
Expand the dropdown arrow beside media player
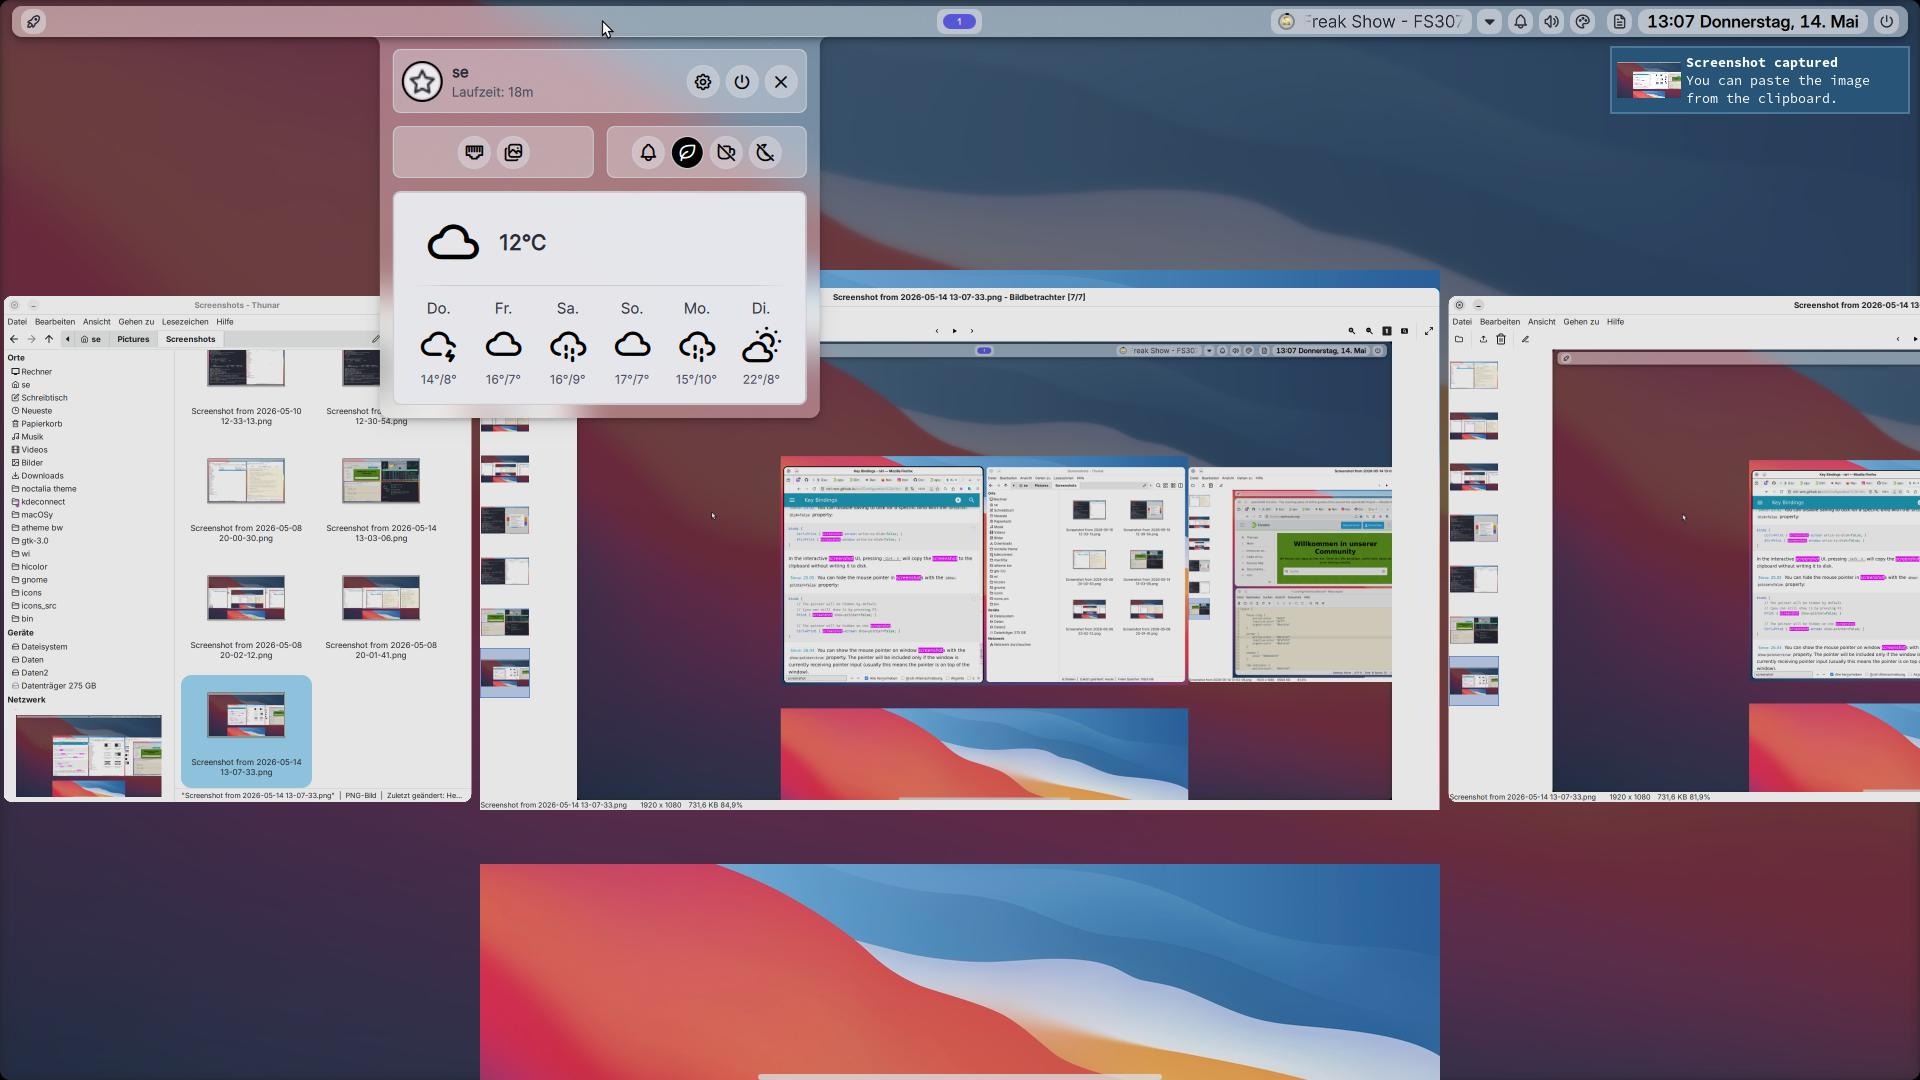click(1489, 21)
